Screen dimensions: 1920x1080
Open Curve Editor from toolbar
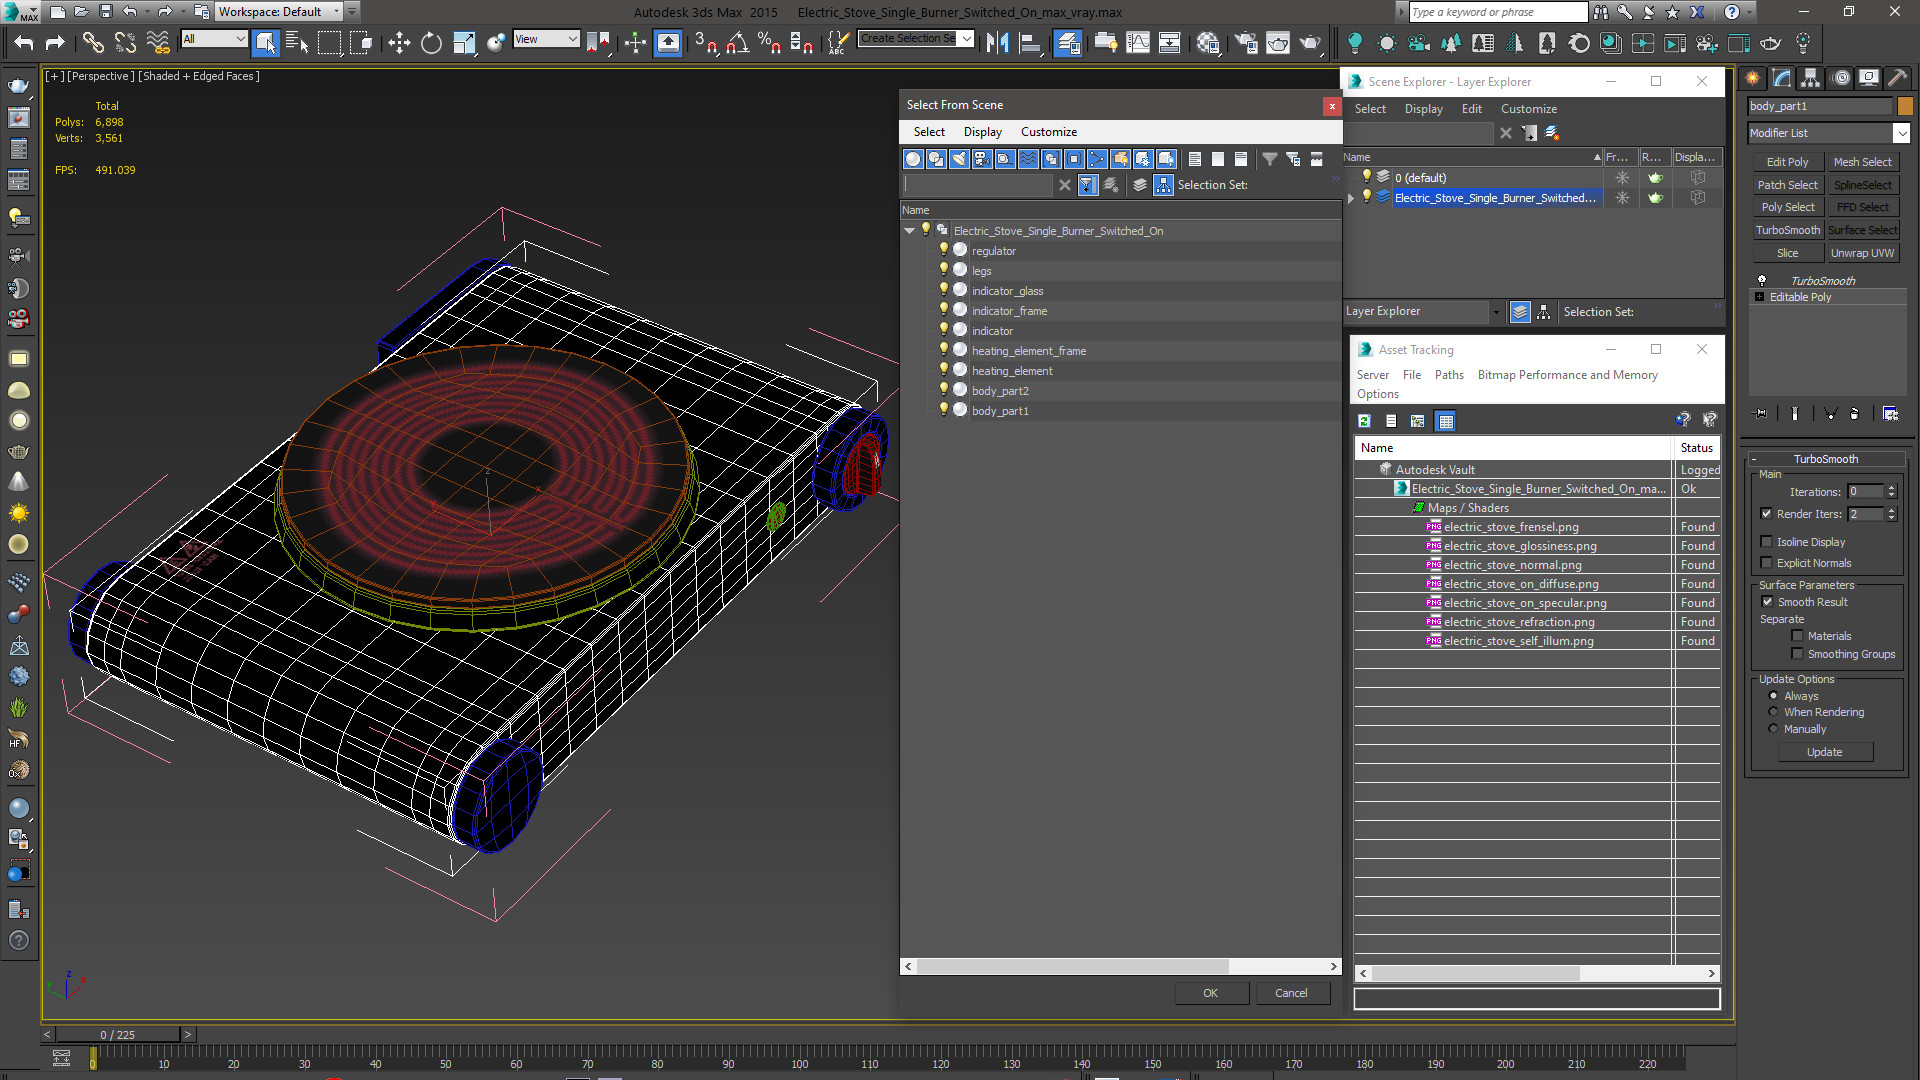[1138, 42]
